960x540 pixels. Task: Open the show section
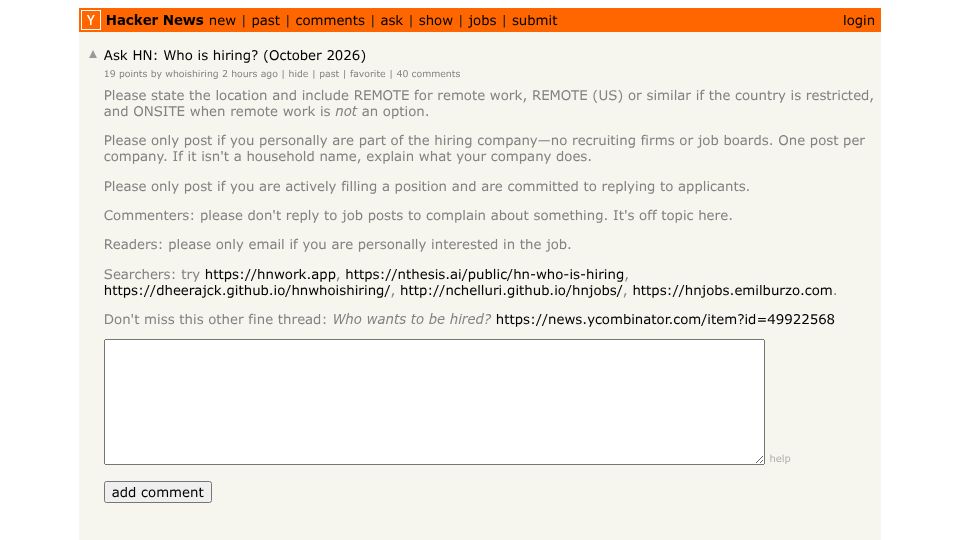(x=436, y=20)
